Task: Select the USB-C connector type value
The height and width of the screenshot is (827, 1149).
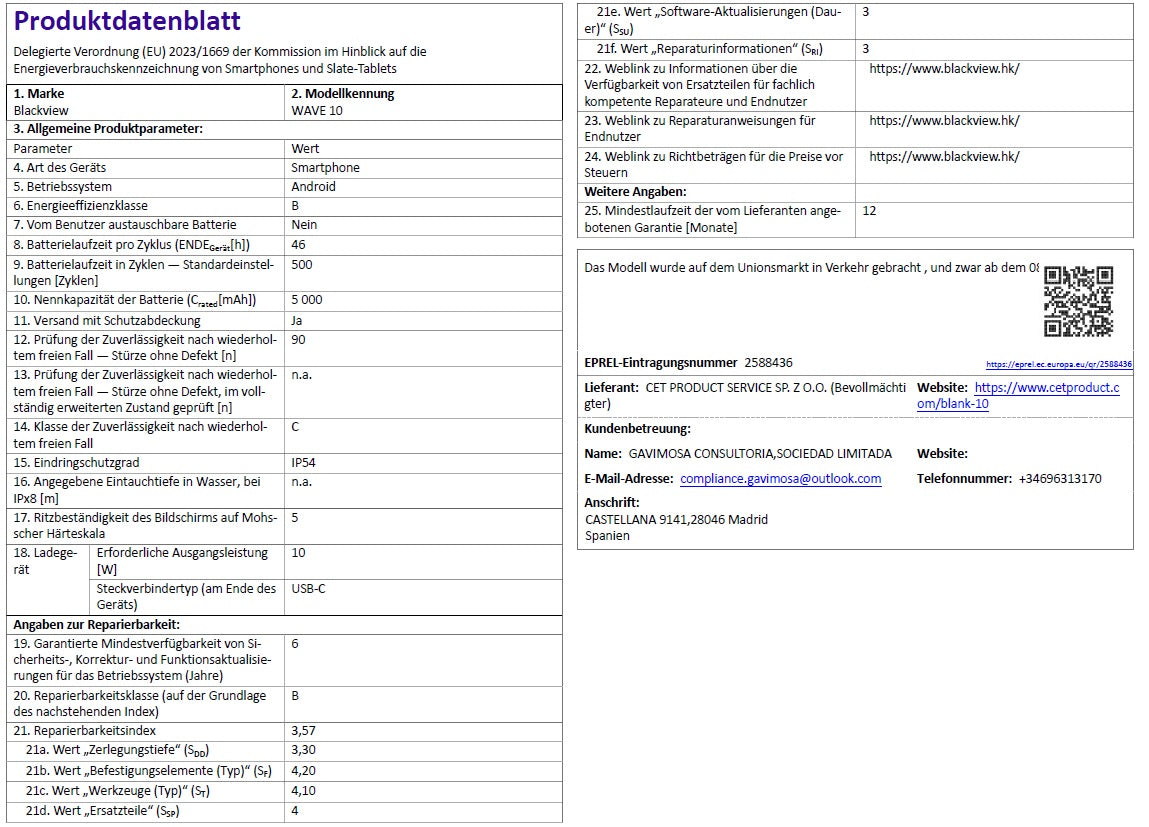Action: click(309, 589)
